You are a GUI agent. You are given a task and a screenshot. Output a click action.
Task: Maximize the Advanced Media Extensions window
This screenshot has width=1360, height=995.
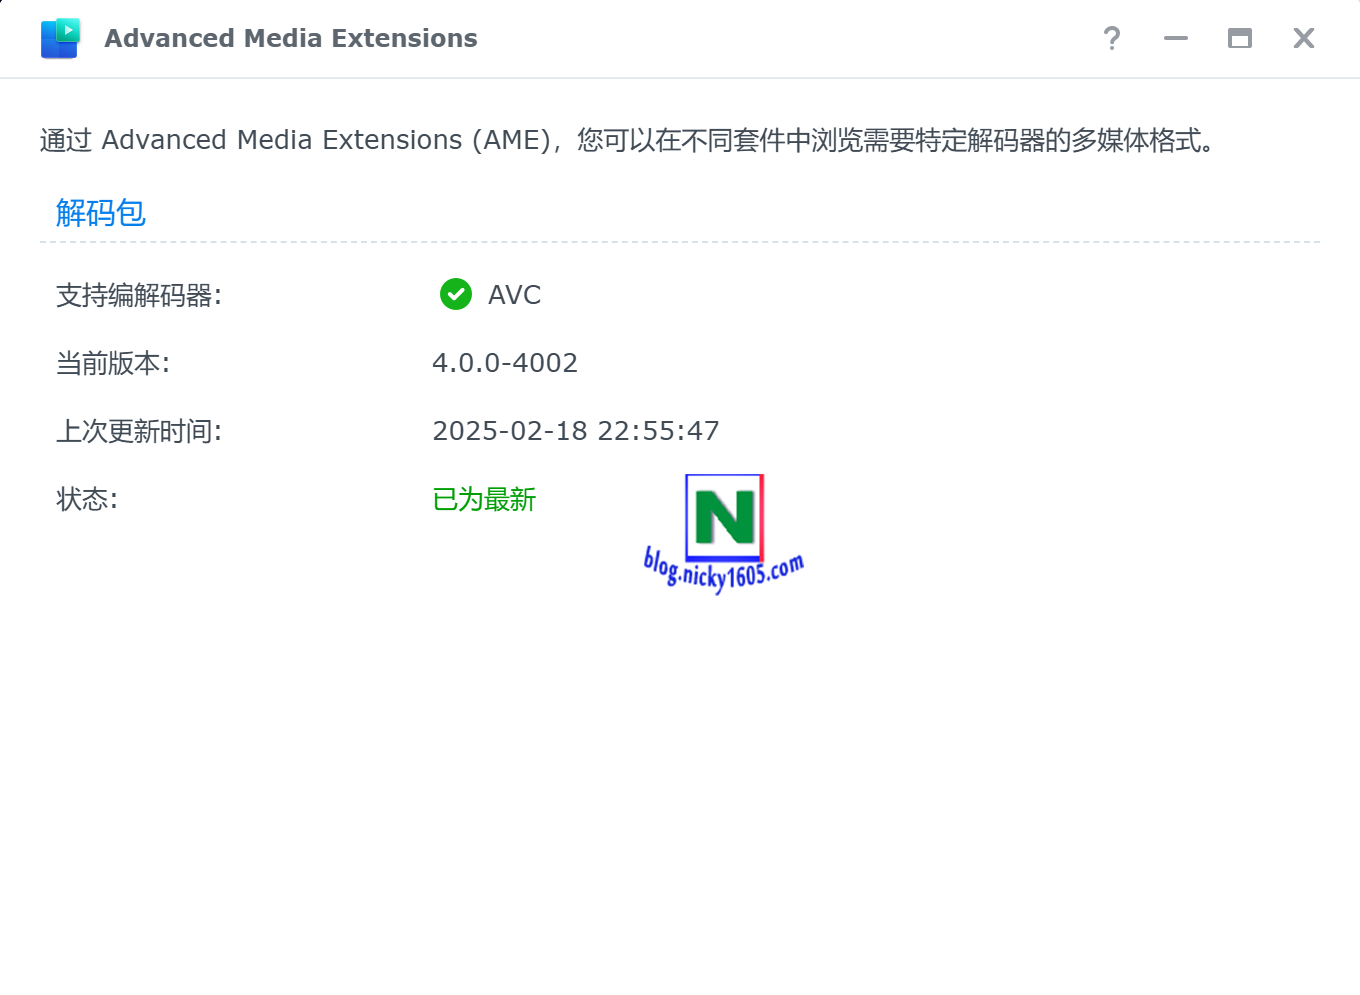pyautogui.click(x=1240, y=38)
